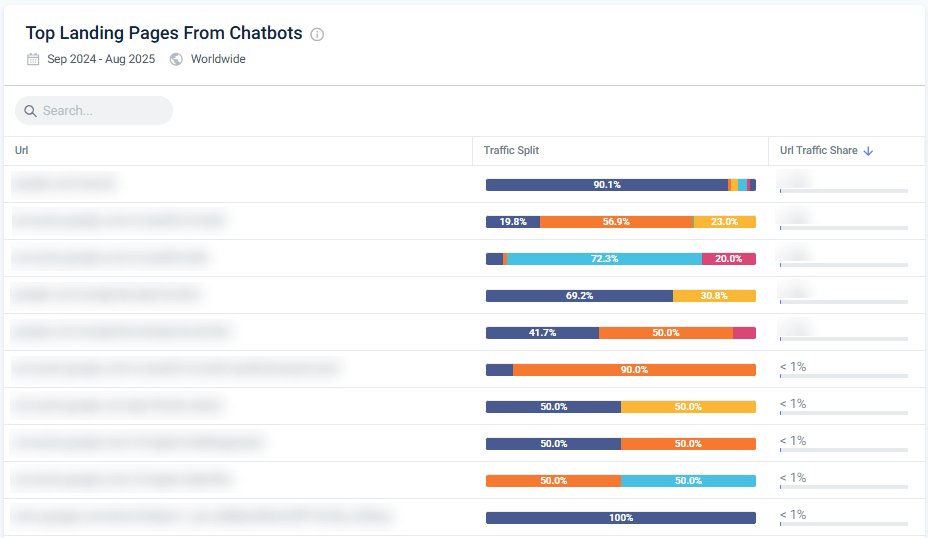Open the Sep 2024 - Aug 2025 date range
The height and width of the screenshot is (538, 929).
point(101,59)
